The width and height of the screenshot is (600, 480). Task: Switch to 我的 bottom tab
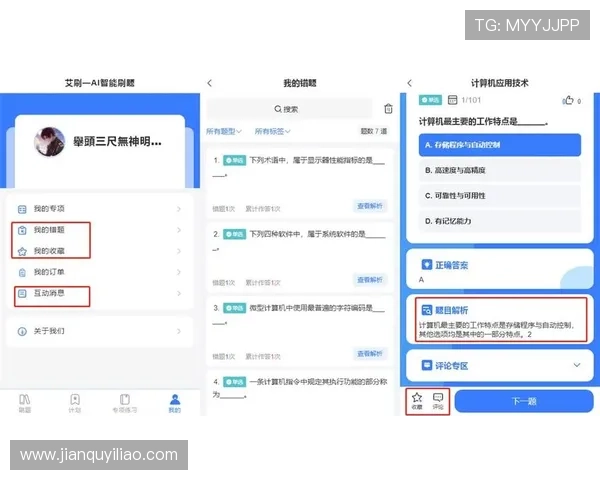click(x=175, y=403)
